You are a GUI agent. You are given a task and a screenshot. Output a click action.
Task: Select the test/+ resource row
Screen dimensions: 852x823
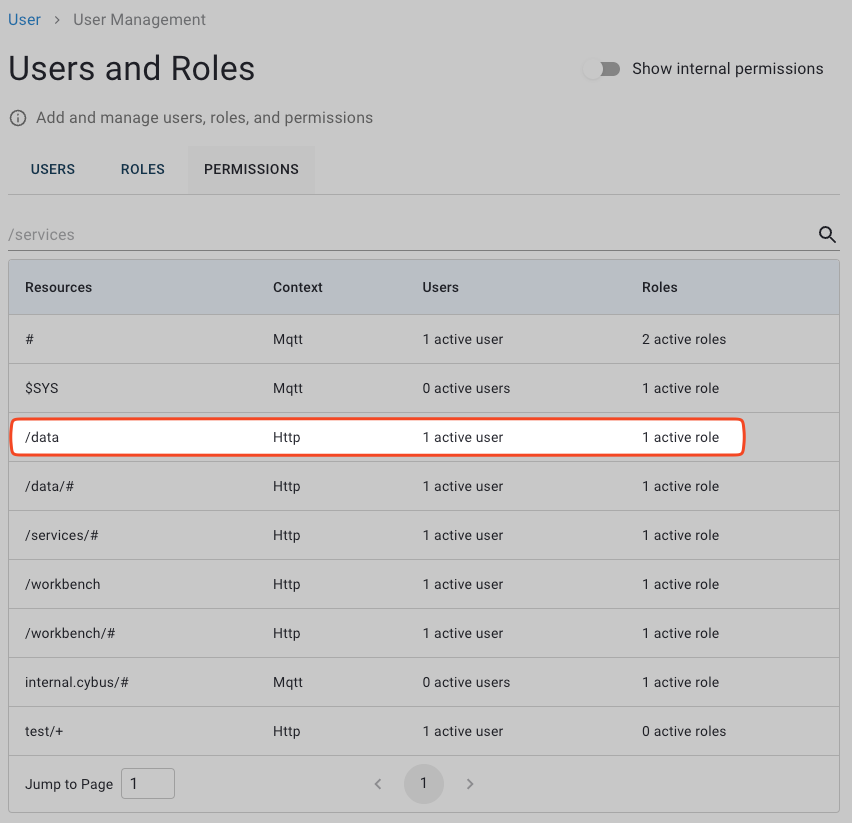[377, 731]
